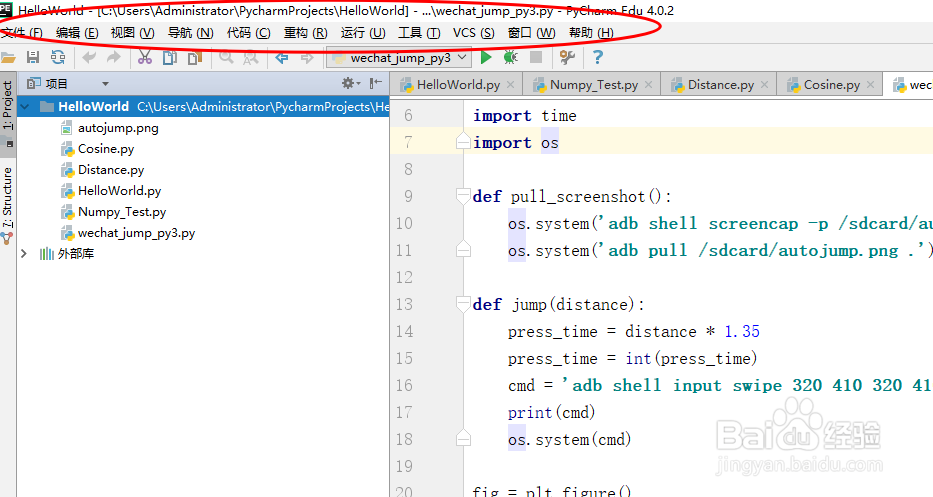Click the 'print(cmd)' code line
Image resolution: width=933 pixels, height=497 pixels.
[x=551, y=412]
